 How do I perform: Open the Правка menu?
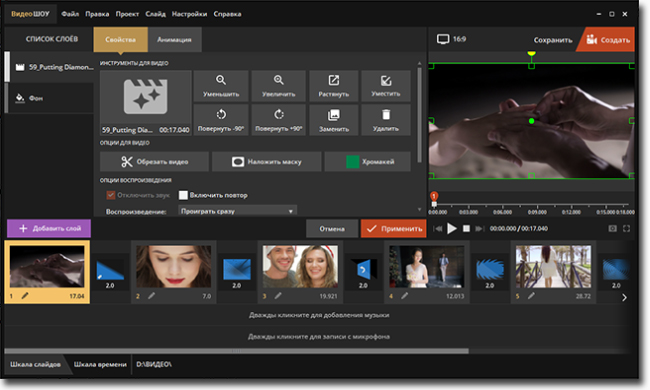click(x=97, y=14)
